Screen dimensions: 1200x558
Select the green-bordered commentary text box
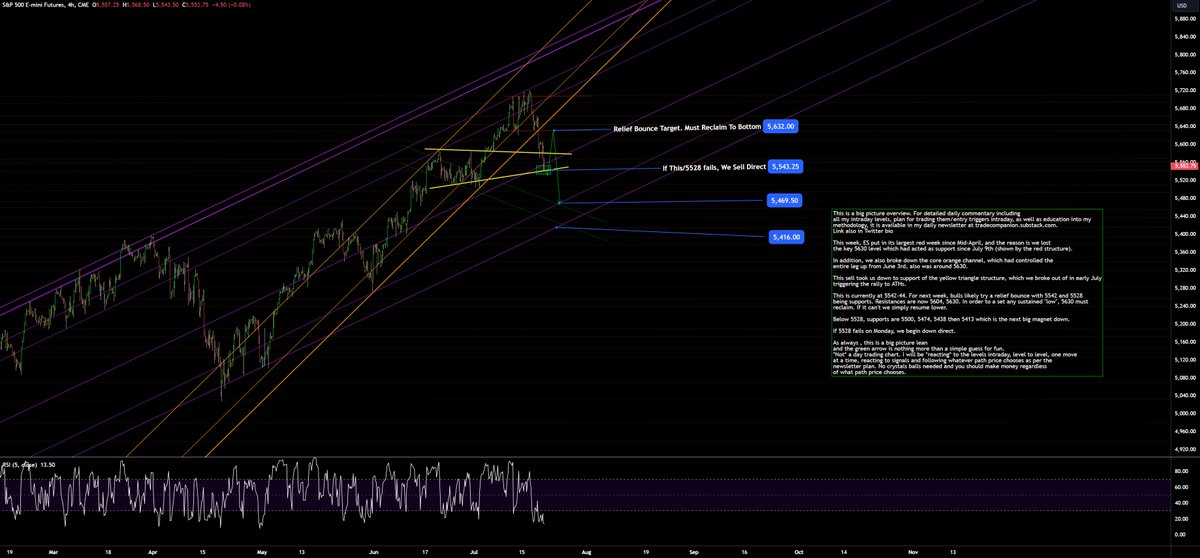pos(966,292)
